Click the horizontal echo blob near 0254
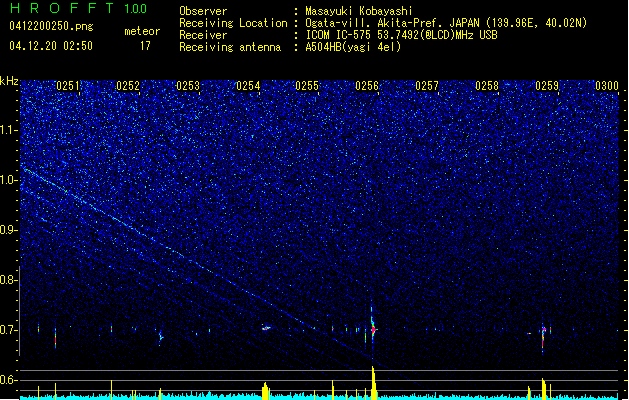 266,328
